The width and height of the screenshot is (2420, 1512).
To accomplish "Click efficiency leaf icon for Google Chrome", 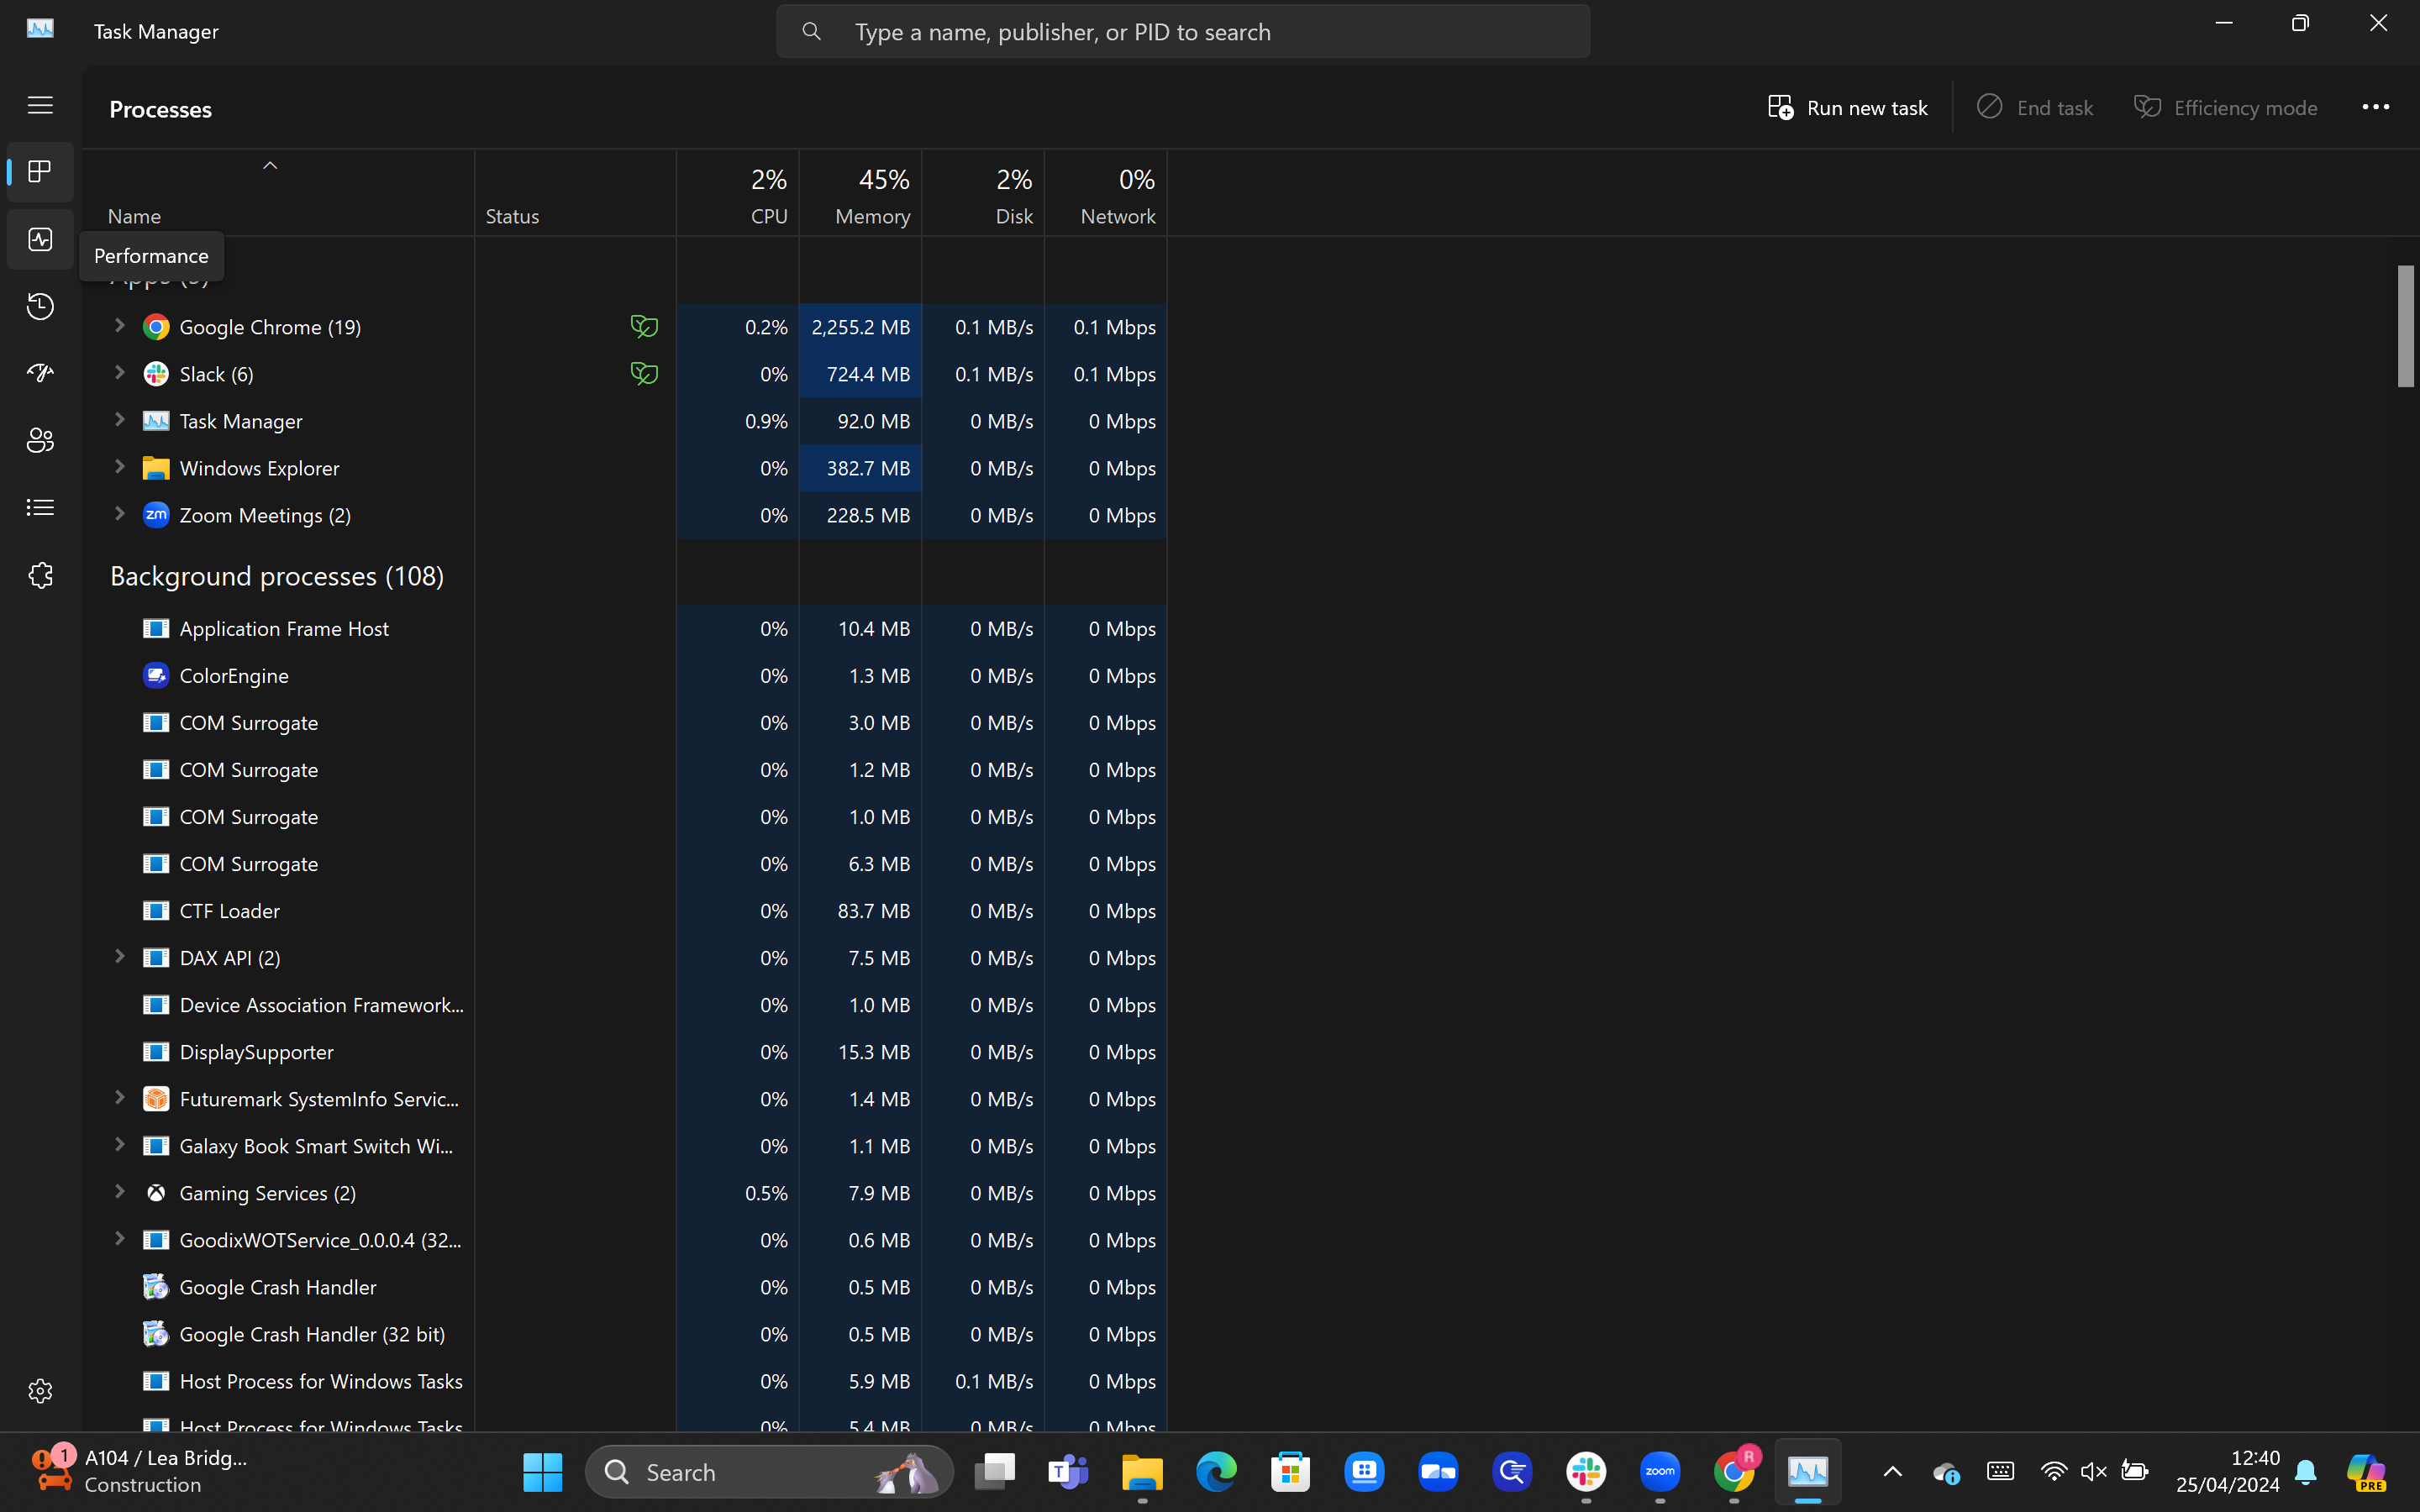I will [x=644, y=326].
